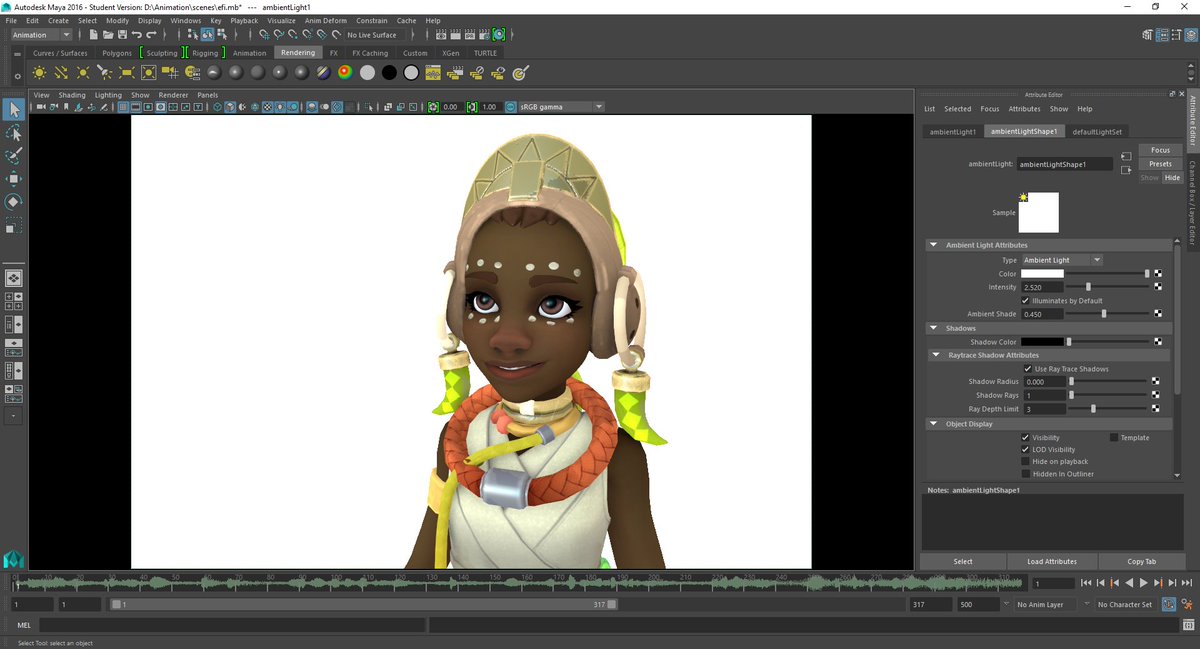This screenshot has height=649, width=1200.
Task: Click the Select button at bottom
Action: click(963, 561)
